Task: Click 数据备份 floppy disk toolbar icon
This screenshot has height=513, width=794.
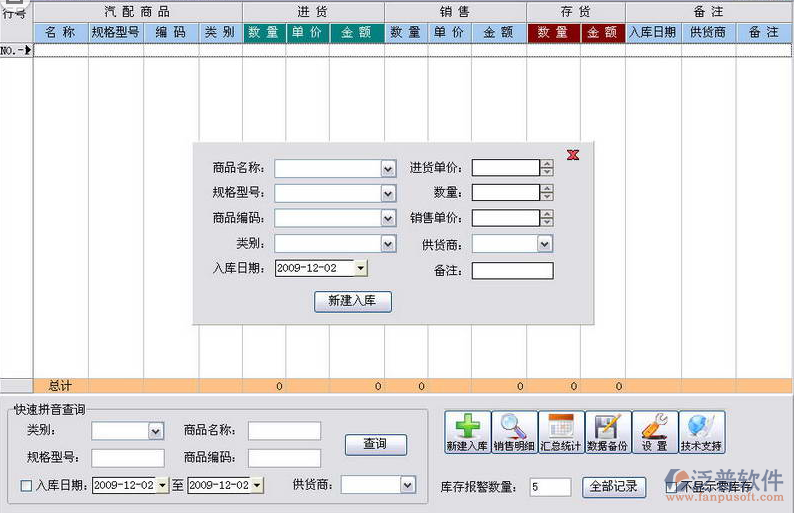Action: coord(608,432)
